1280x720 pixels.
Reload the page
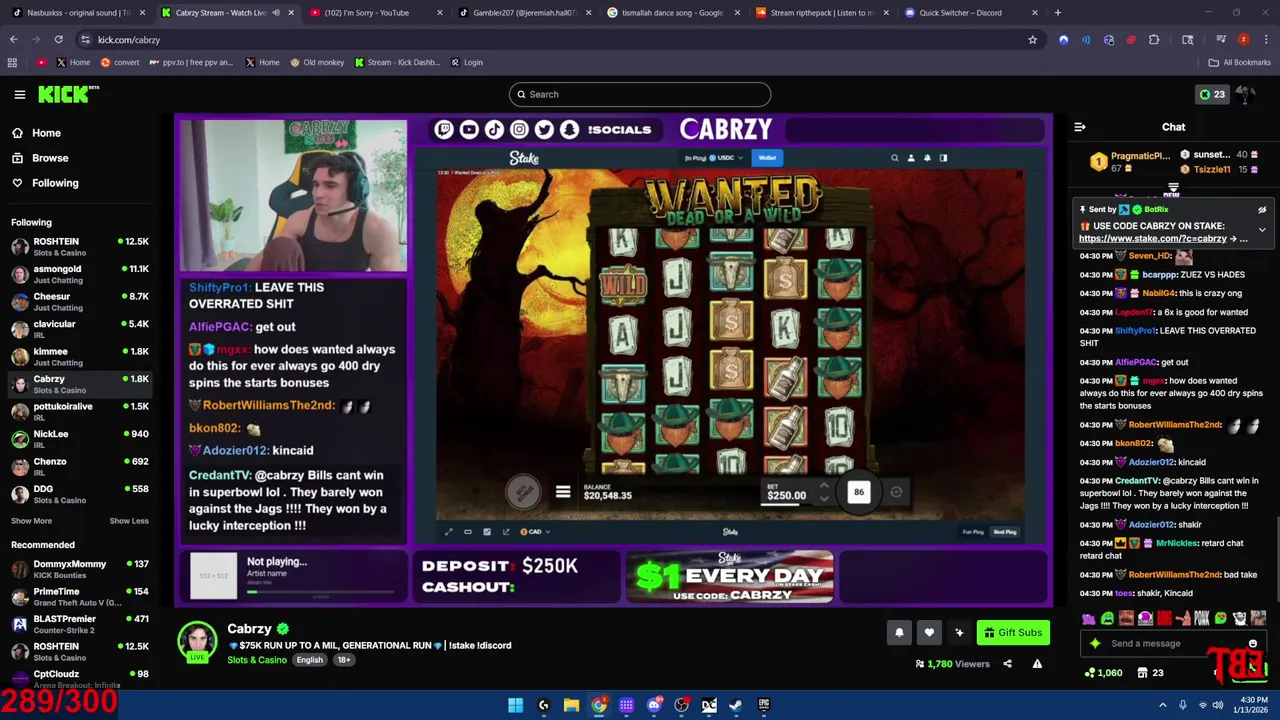[x=58, y=40]
